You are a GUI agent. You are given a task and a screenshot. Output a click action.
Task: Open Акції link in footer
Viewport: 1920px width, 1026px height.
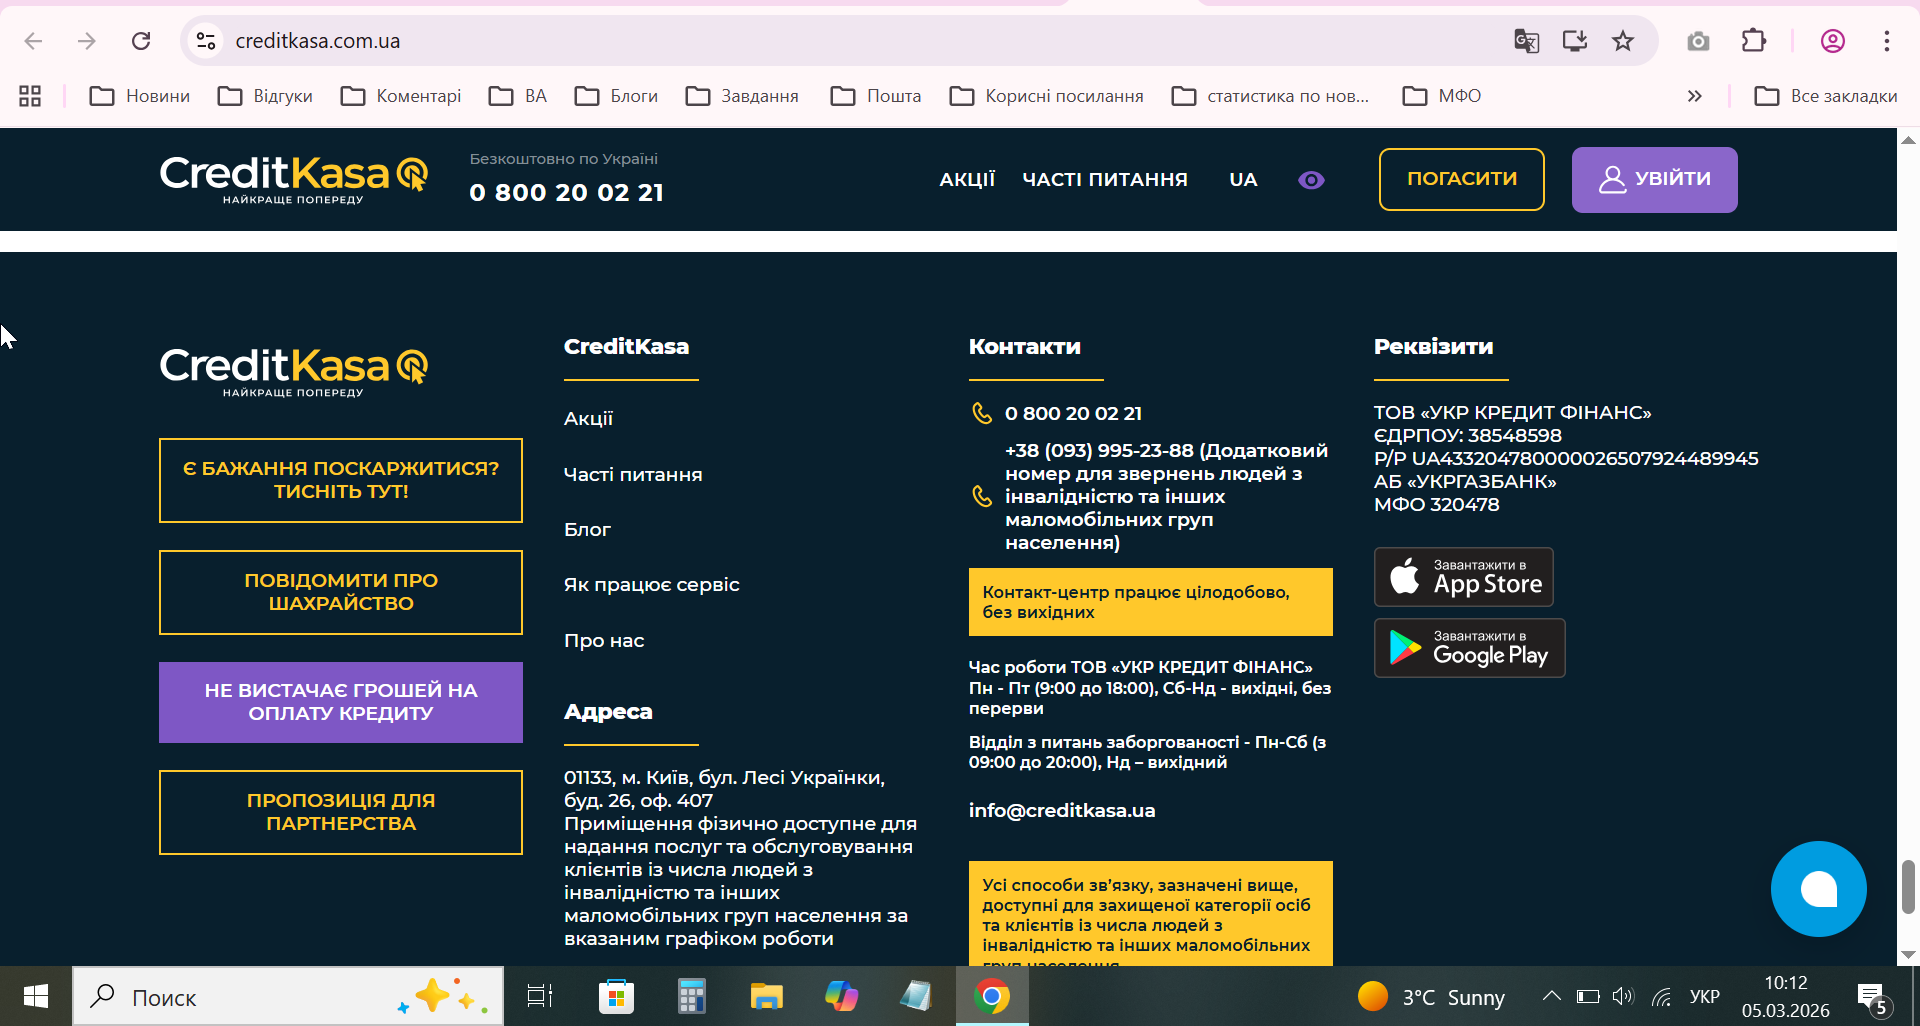point(588,419)
